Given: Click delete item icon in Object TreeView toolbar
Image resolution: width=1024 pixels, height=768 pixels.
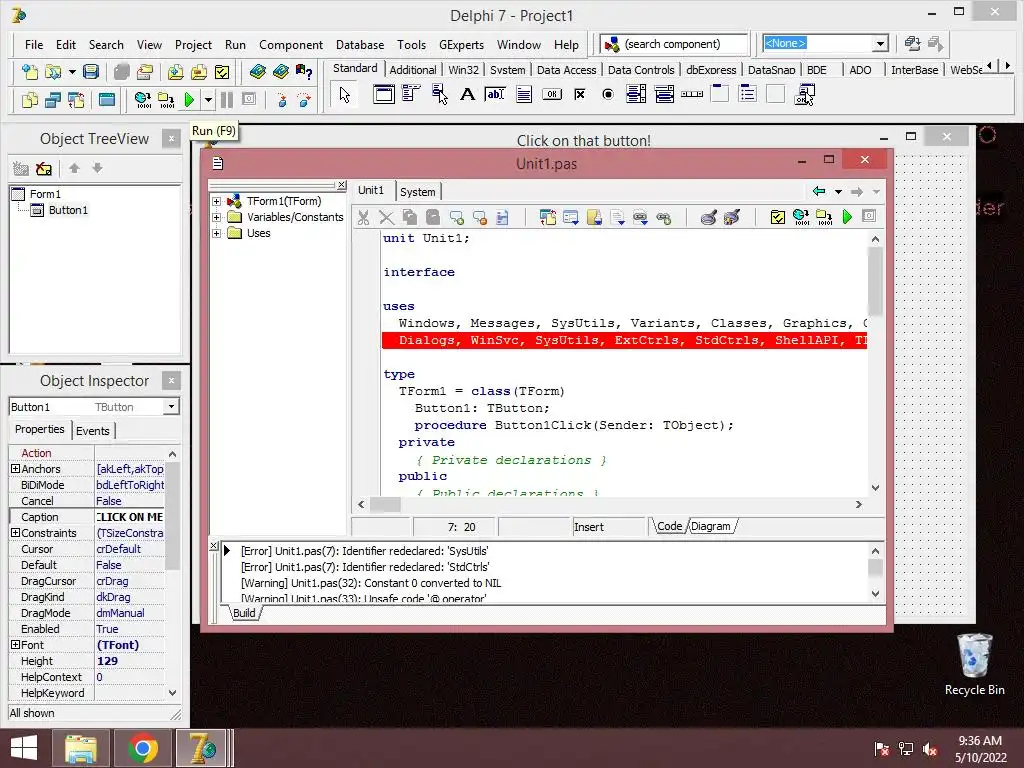Looking at the screenshot, I should pos(44,168).
